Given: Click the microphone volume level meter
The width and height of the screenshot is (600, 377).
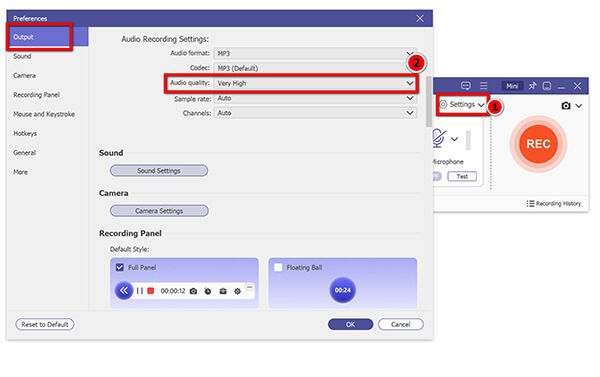Looking at the screenshot, I should (468, 140).
